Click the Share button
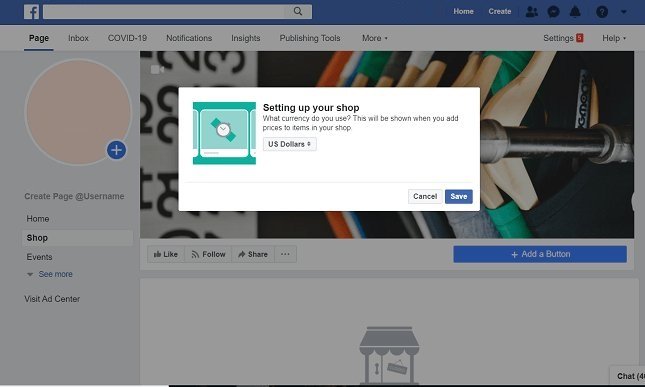The width and height of the screenshot is (645, 387). pos(253,254)
